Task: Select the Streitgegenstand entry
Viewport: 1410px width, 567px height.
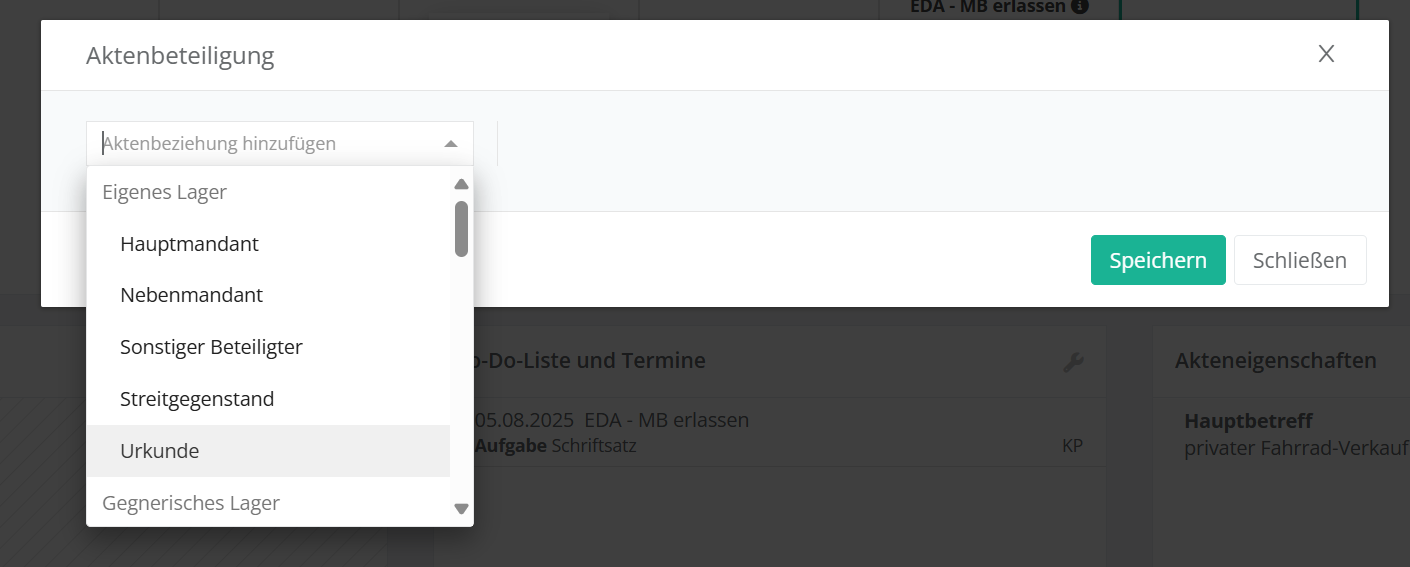Action: (197, 400)
